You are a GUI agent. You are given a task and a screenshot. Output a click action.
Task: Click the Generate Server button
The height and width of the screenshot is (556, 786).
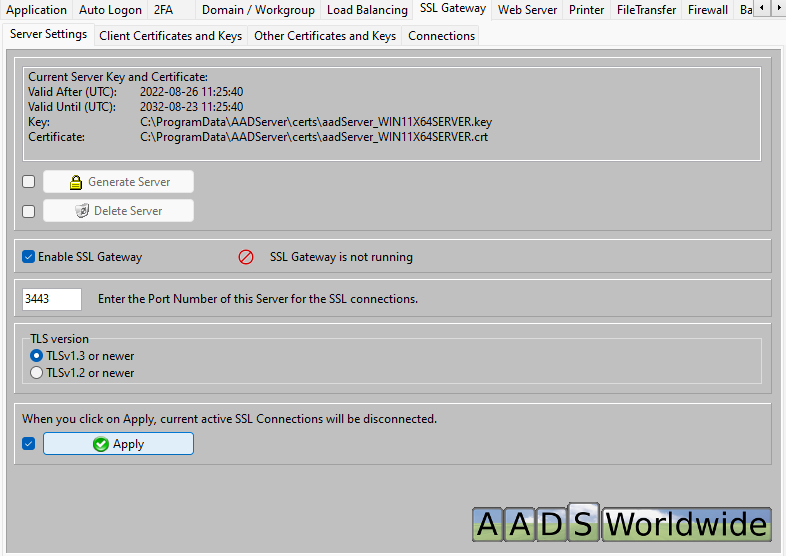tap(118, 182)
